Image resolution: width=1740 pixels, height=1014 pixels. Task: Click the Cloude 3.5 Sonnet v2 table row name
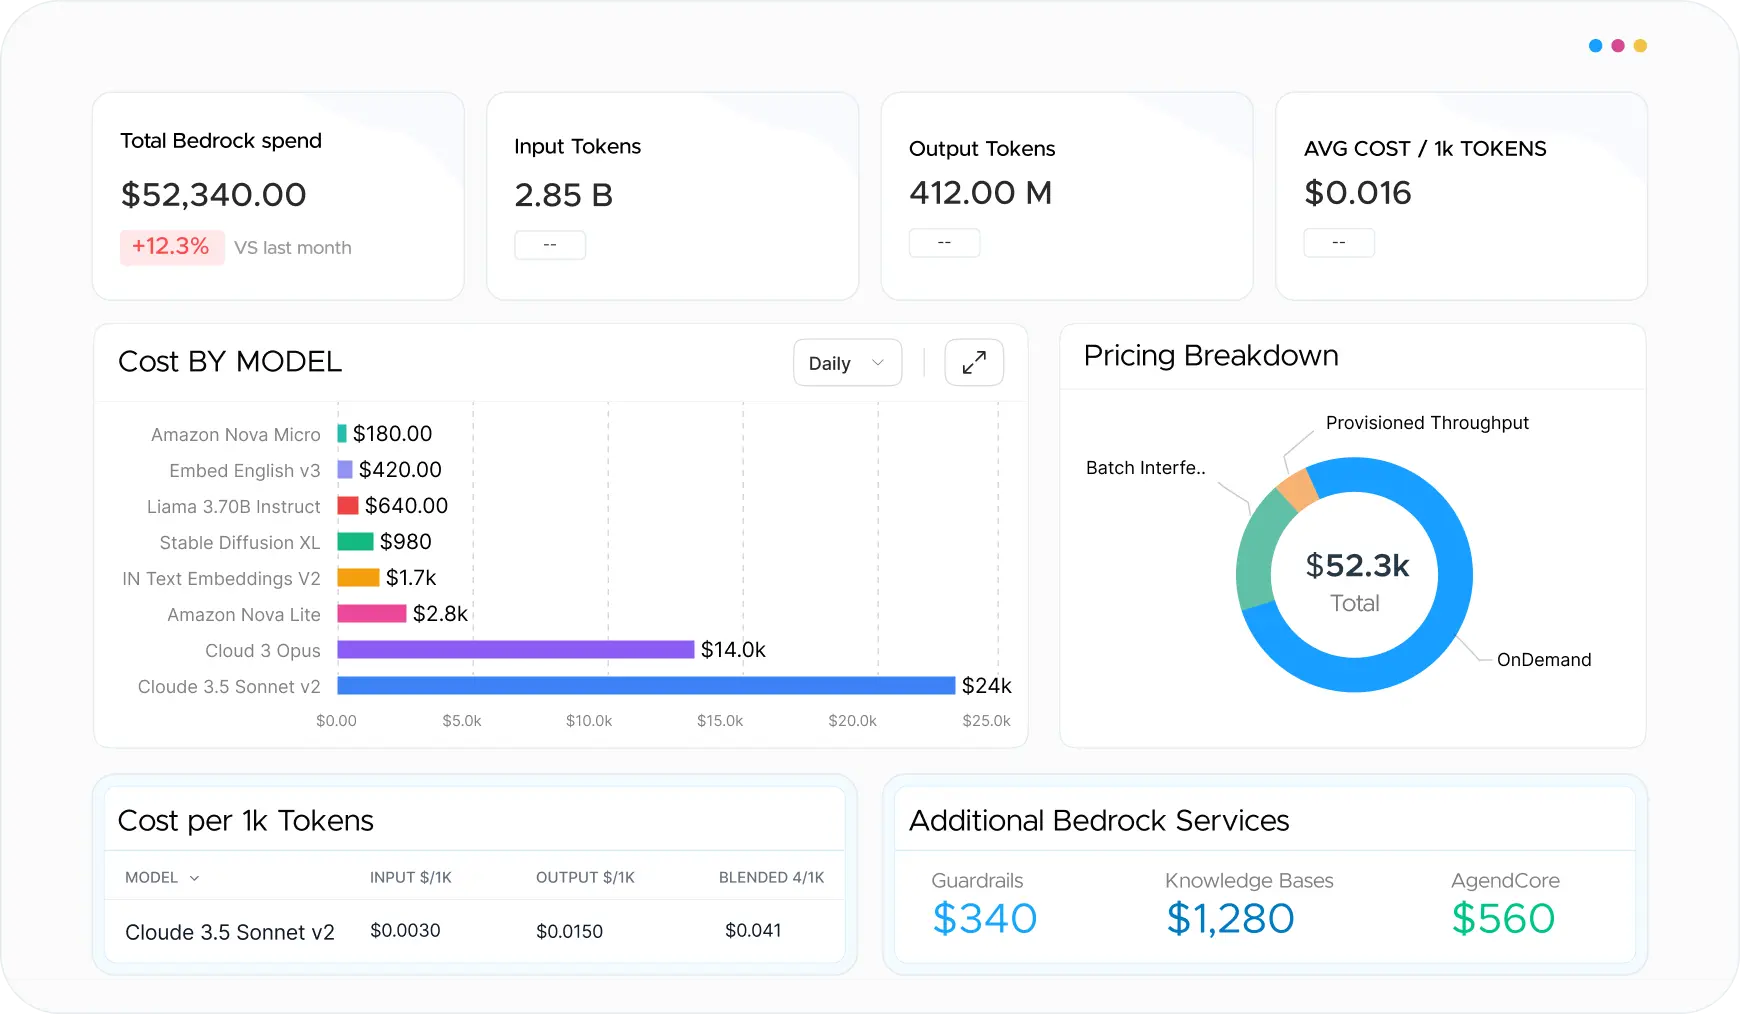click(230, 932)
